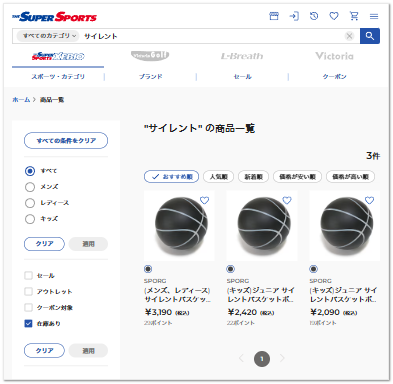The width and height of the screenshot is (393, 384).
Task: Sort by 人気順
Action: point(219,177)
